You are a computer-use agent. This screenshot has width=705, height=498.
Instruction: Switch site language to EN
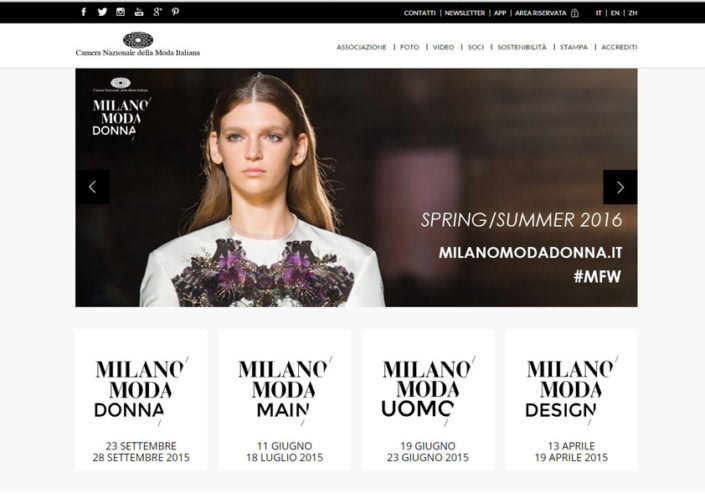[615, 13]
